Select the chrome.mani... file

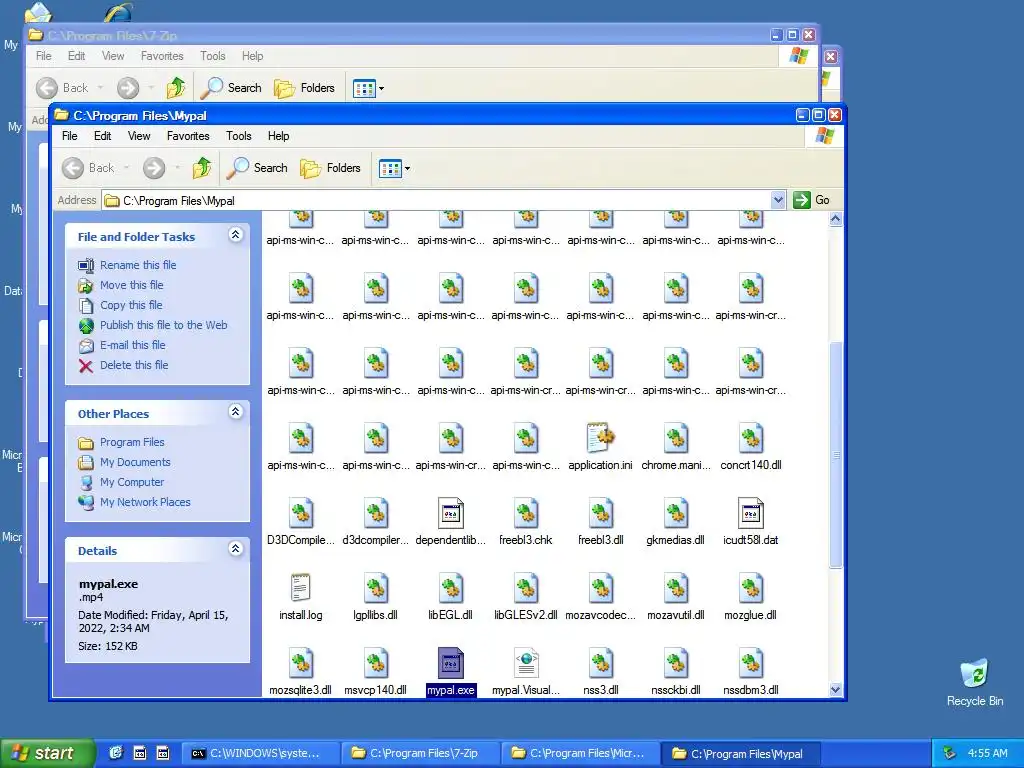675,448
